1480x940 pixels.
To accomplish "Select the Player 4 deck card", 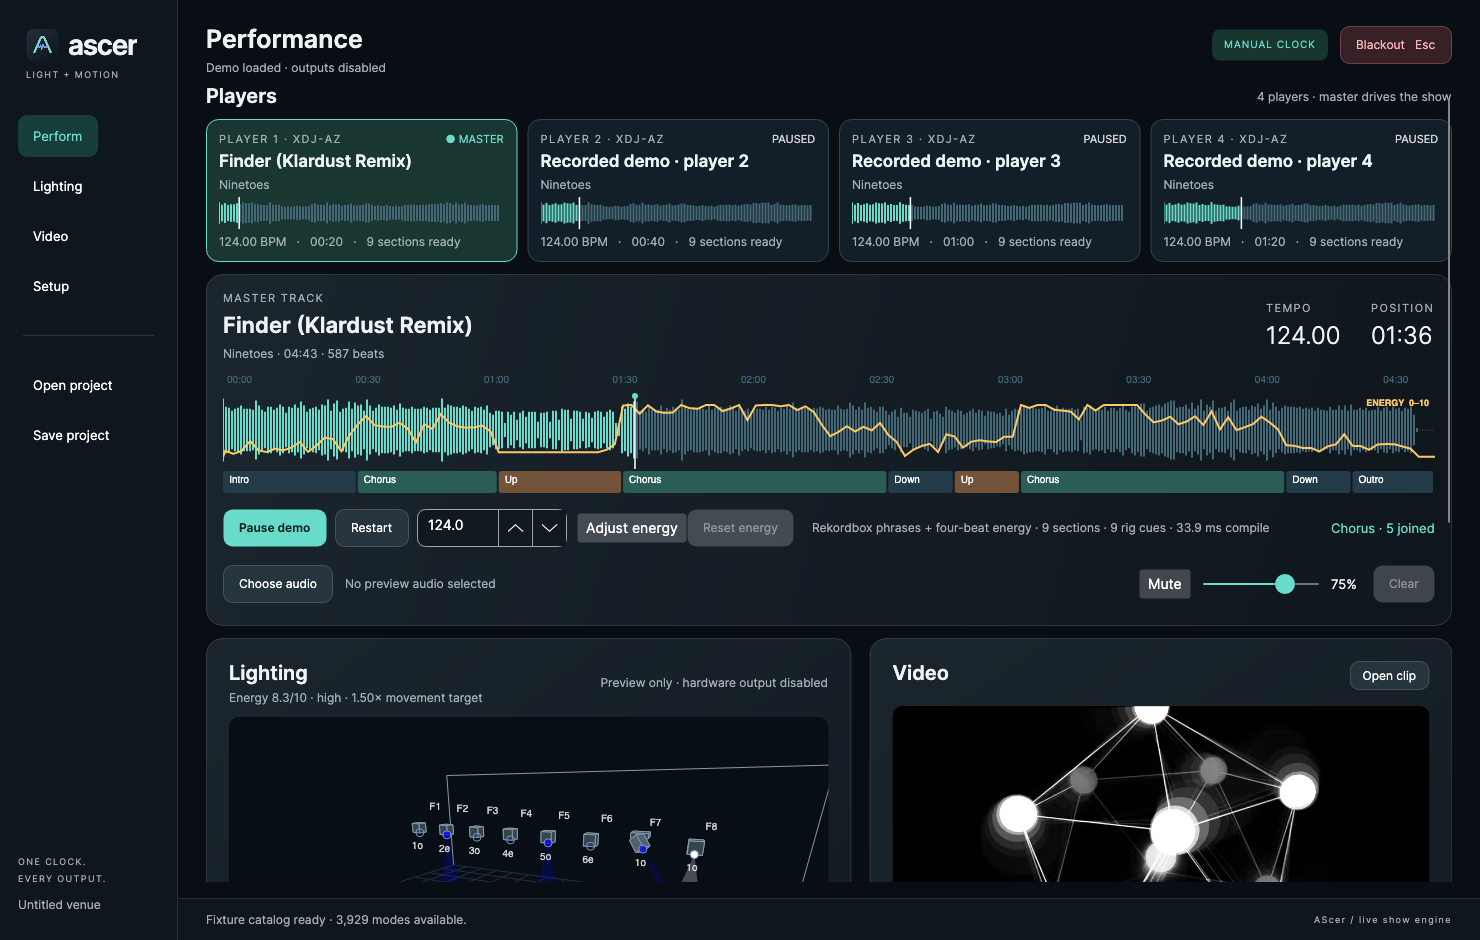I will tap(1301, 190).
